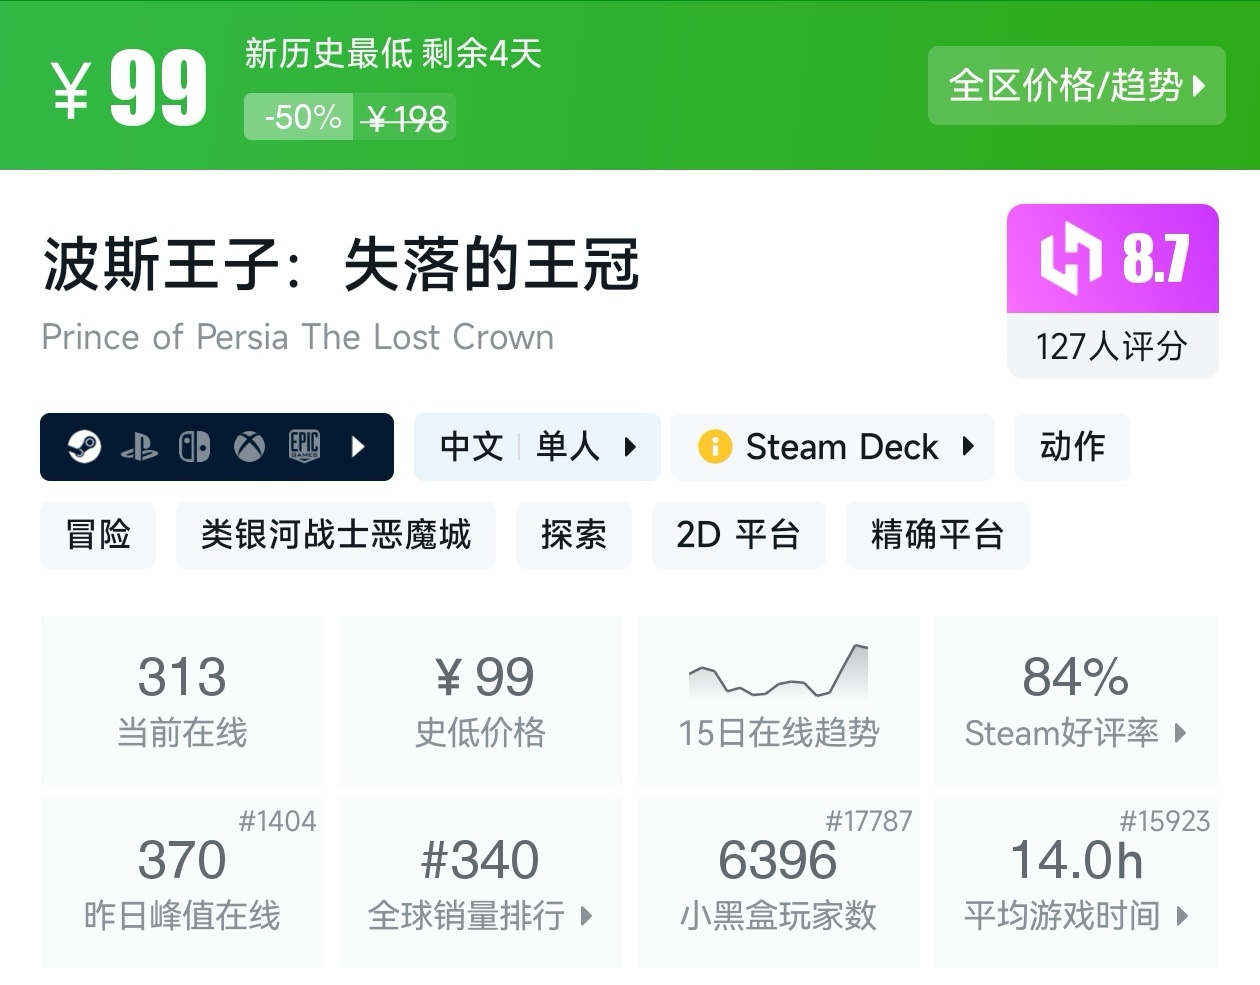Select the 动作 genre tag
Screen dimensions: 1260x985
click(x=1072, y=446)
